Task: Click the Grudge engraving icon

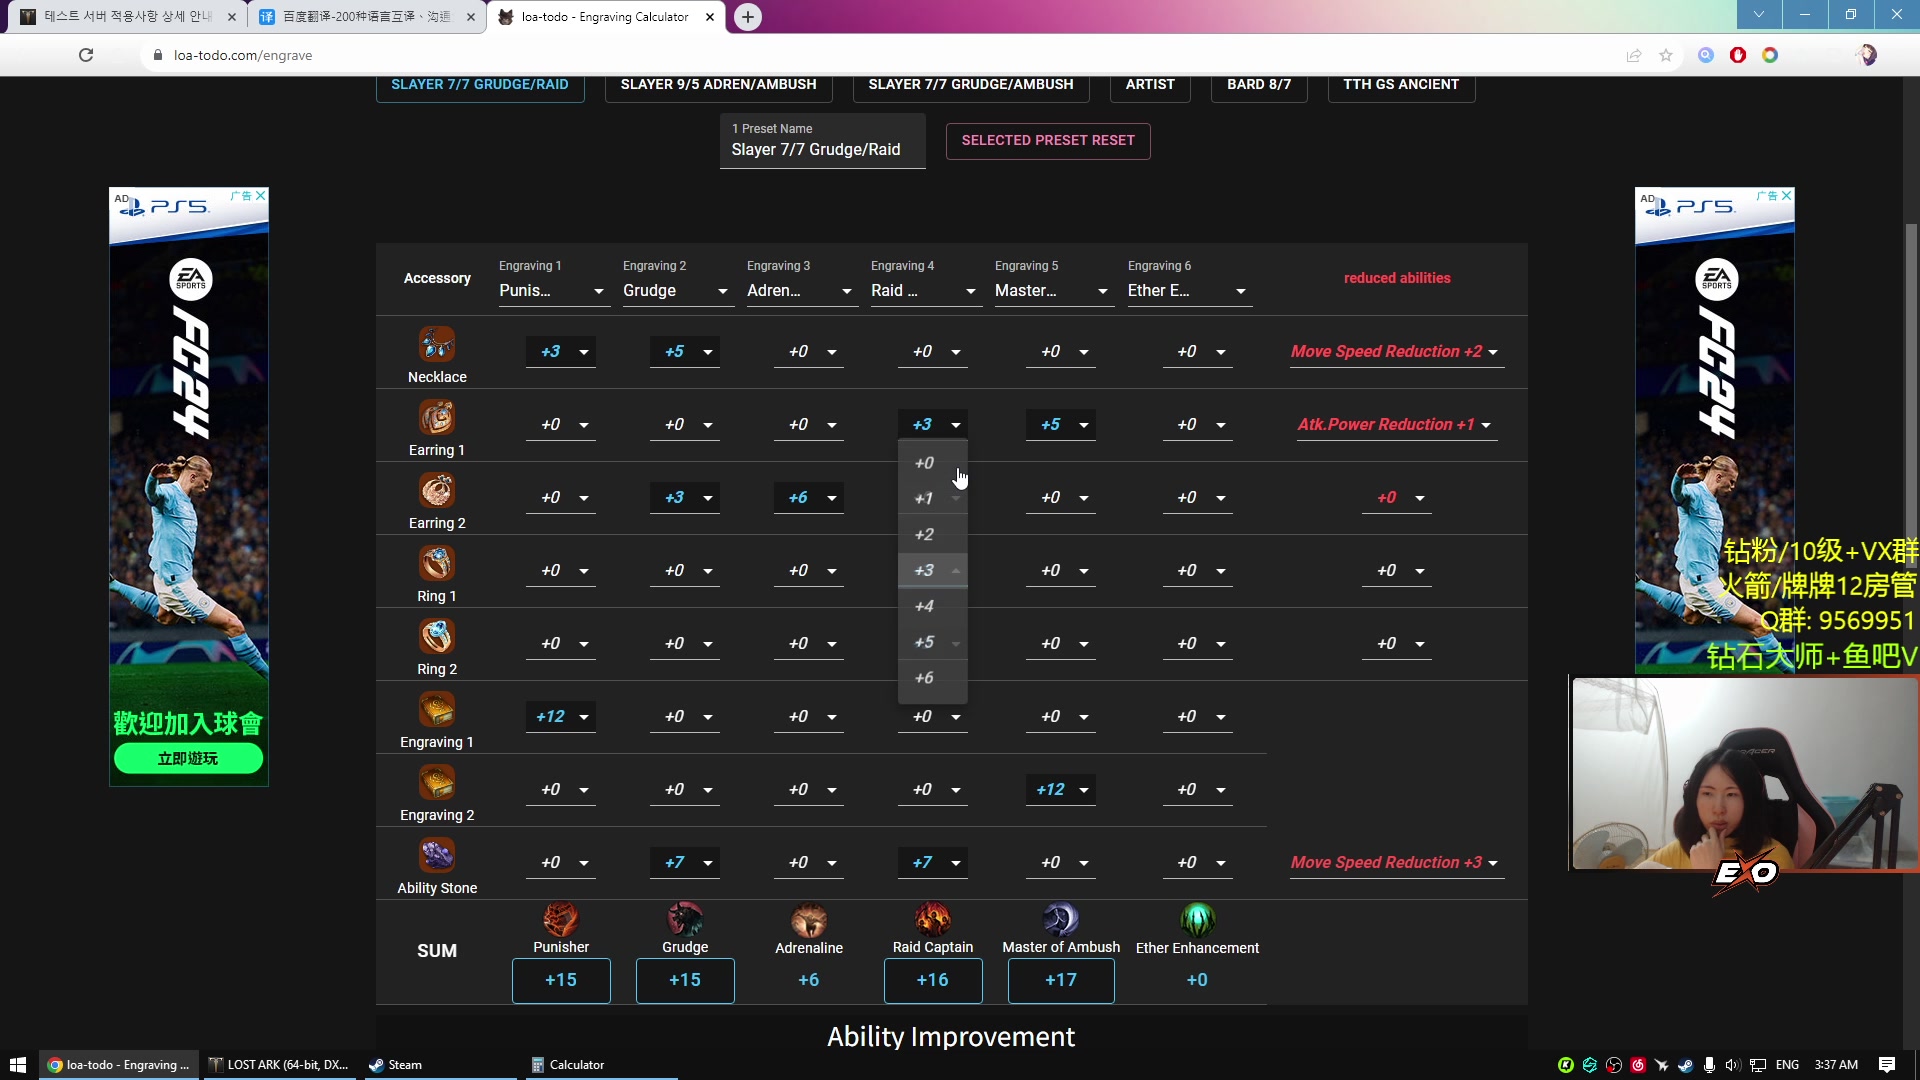Action: pyautogui.click(x=685, y=919)
